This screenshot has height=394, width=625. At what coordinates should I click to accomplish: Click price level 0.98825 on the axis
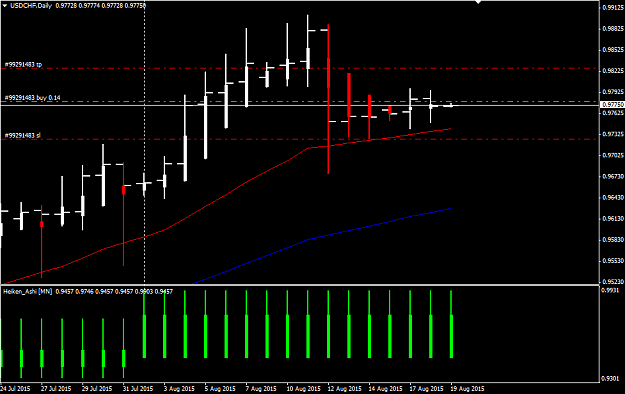pos(613,29)
